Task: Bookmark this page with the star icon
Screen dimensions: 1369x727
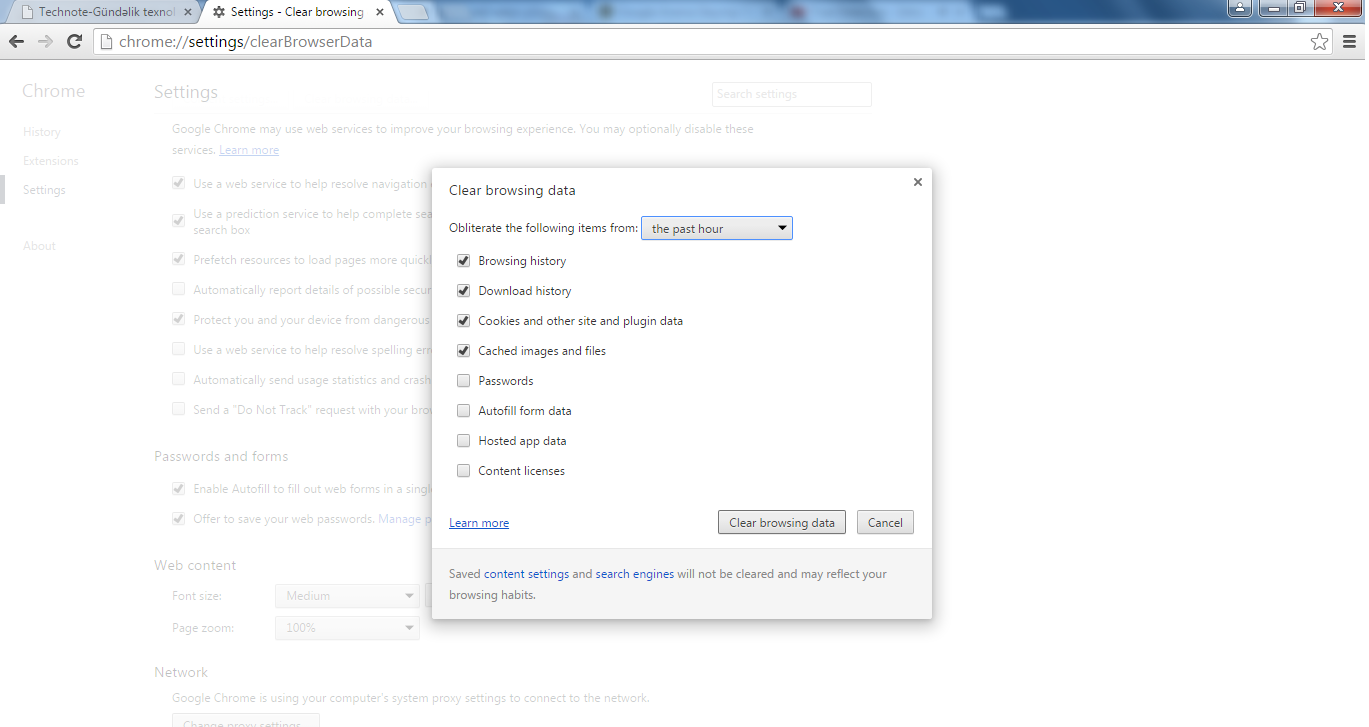Action: pyautogui.click(x=1320, y=42)
